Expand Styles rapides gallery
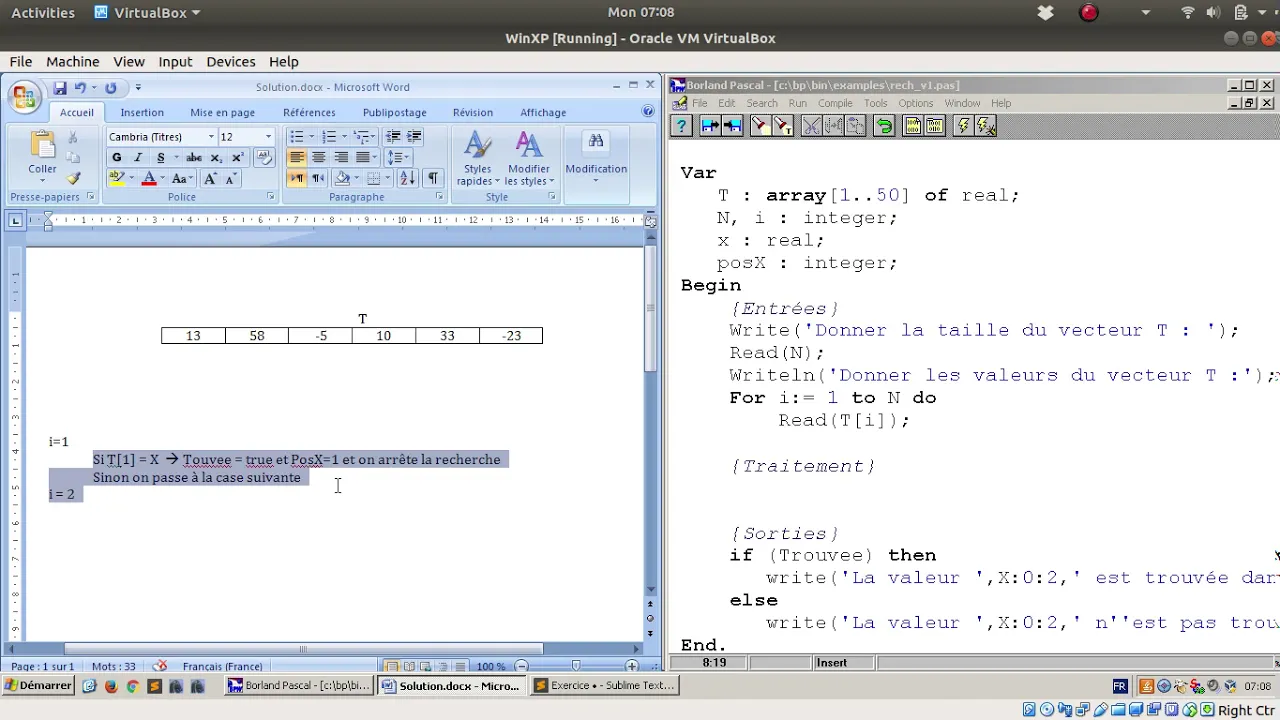 click(x=477, y=159)
